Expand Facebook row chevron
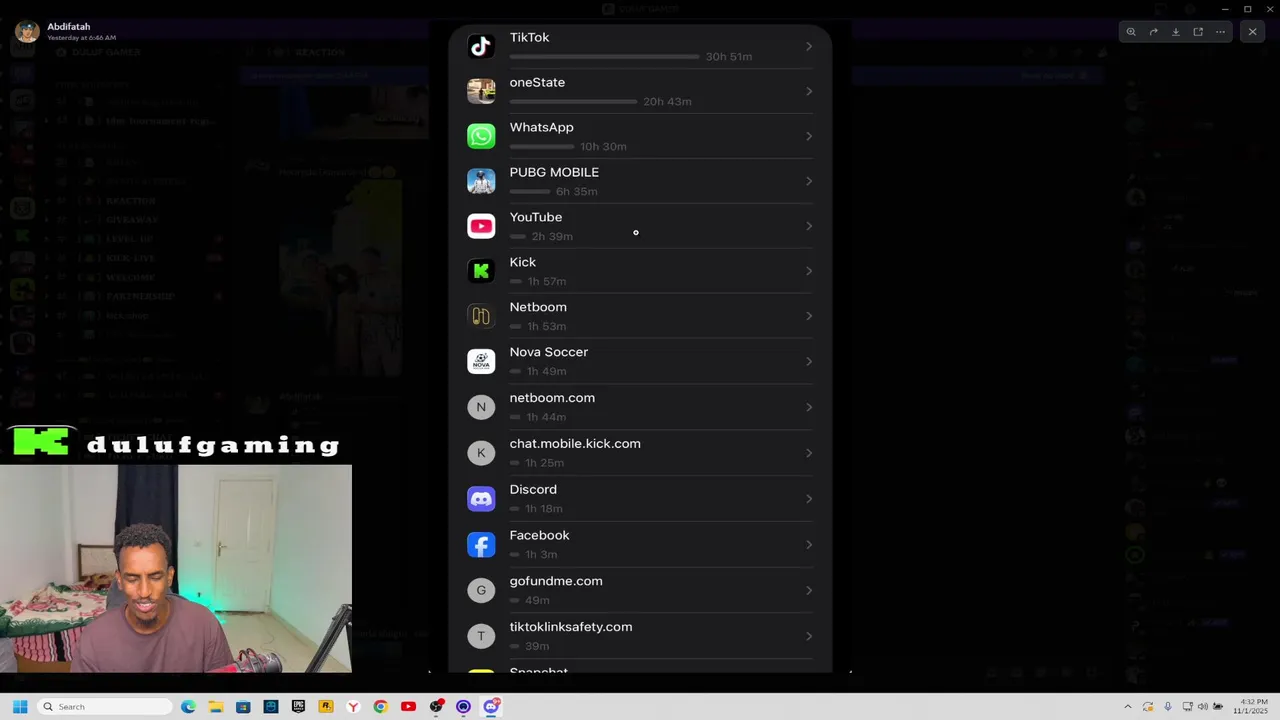 809,544
